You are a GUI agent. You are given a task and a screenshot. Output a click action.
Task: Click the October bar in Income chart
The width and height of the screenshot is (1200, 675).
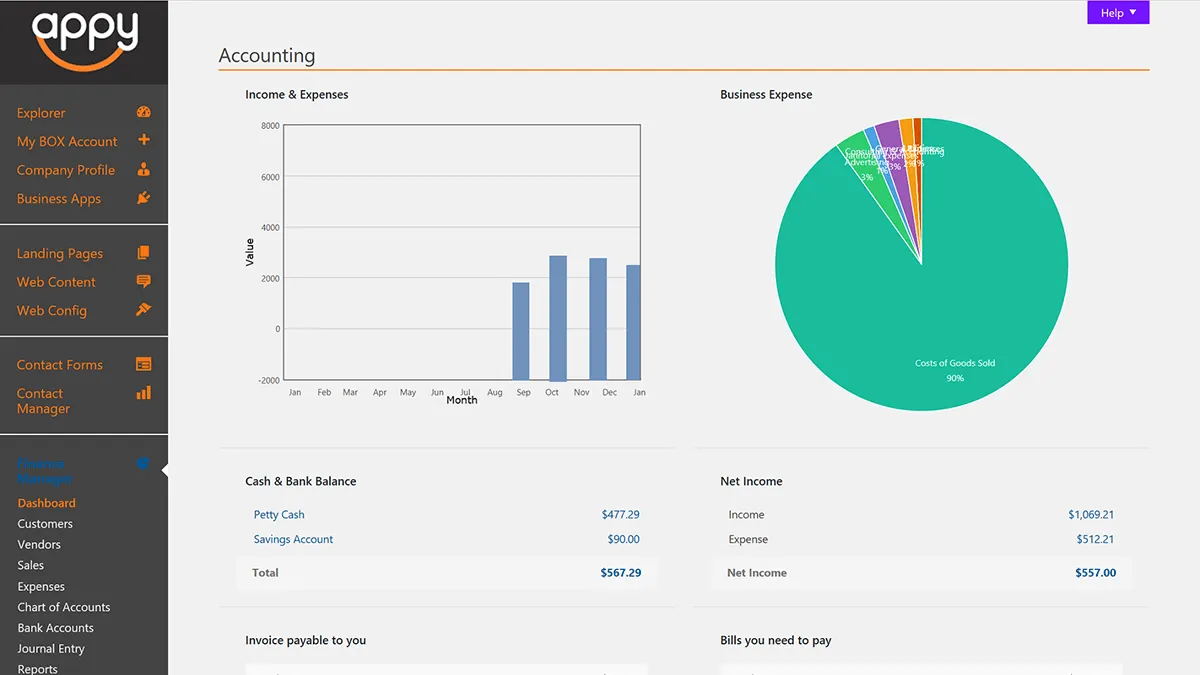pyautogui.click(x=558, y=318)
